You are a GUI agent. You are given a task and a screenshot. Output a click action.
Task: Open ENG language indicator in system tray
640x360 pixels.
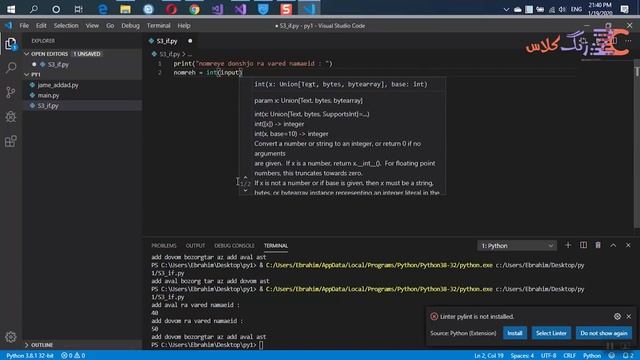coord(576,9)
